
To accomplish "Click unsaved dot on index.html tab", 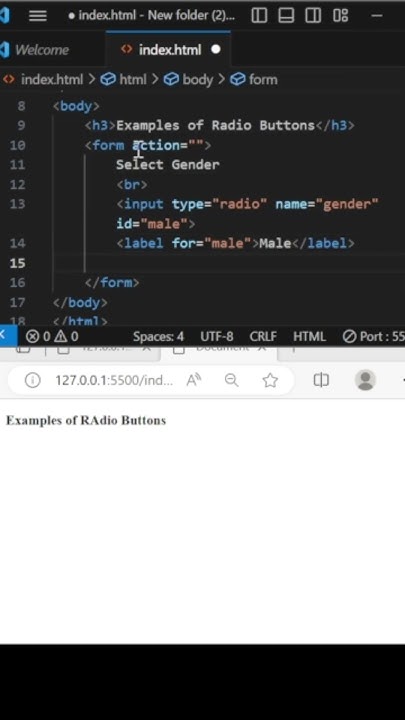I will click(216, 50).
